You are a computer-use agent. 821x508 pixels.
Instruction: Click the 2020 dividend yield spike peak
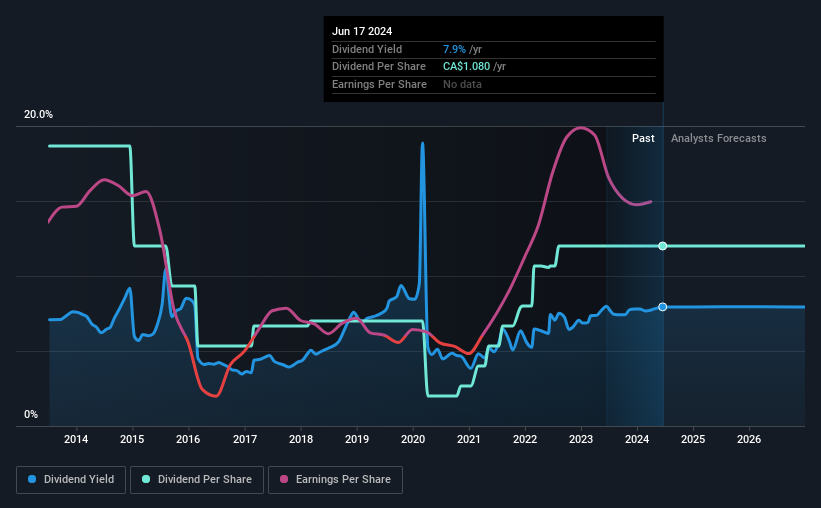423,143
